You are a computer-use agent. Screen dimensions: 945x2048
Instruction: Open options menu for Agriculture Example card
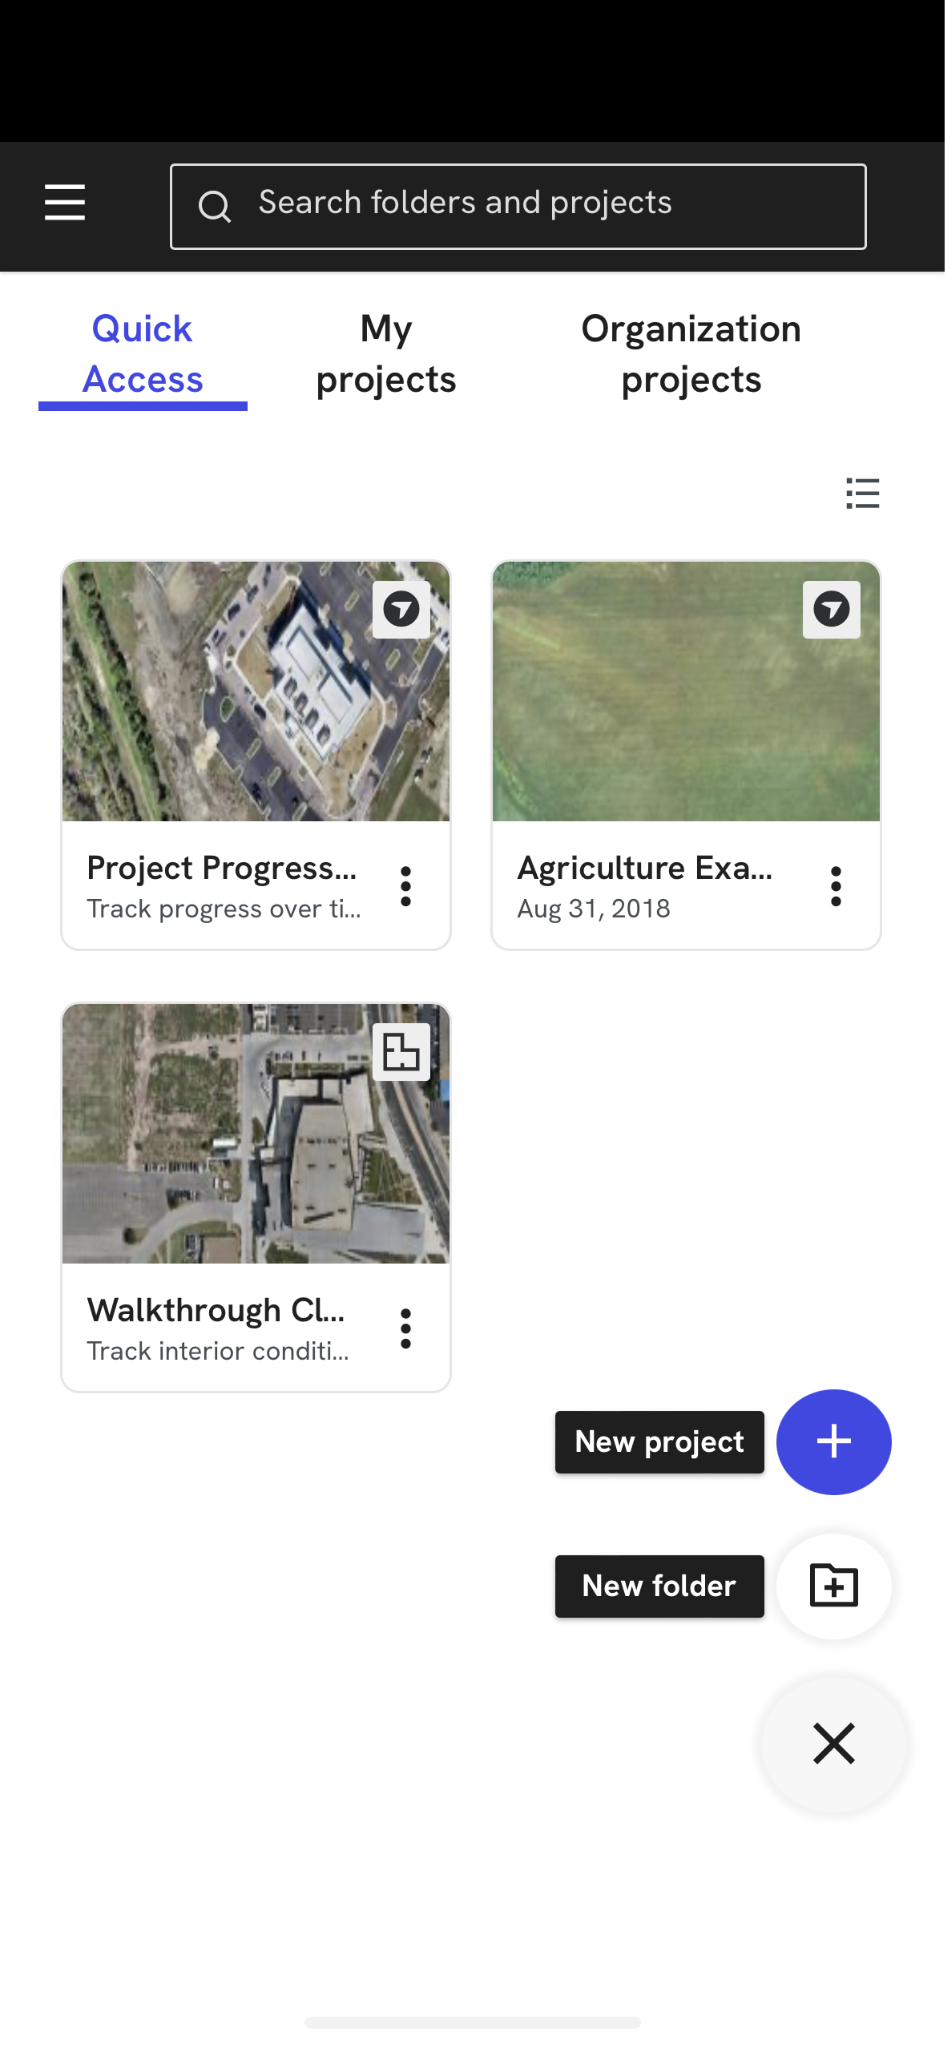click(x=836, y=887)
